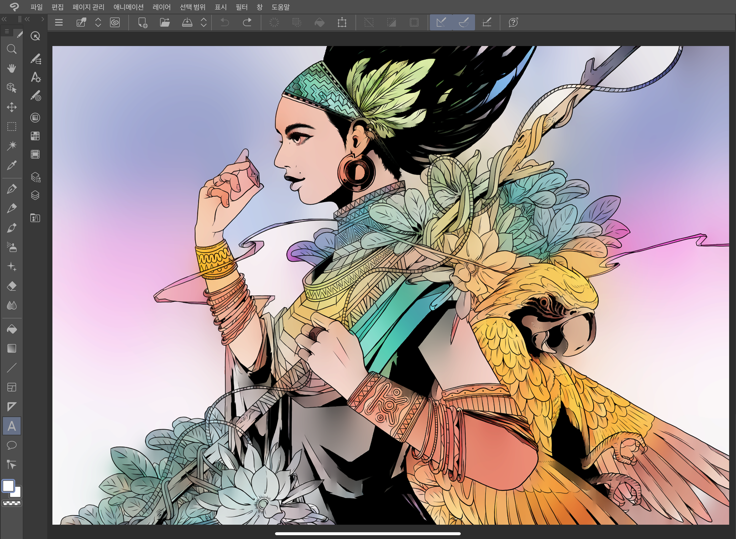This screenshot has width=736, height=539.
Task: Open the Brush Size palette icon
Action: (x=35, y=96)
